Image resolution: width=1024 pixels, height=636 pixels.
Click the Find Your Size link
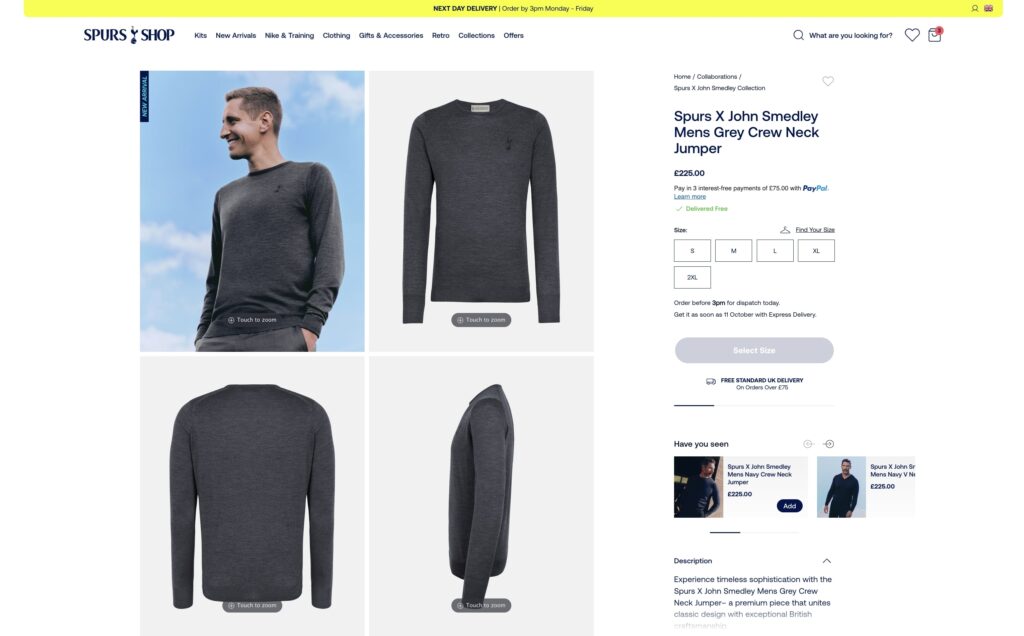click(814, 230)
